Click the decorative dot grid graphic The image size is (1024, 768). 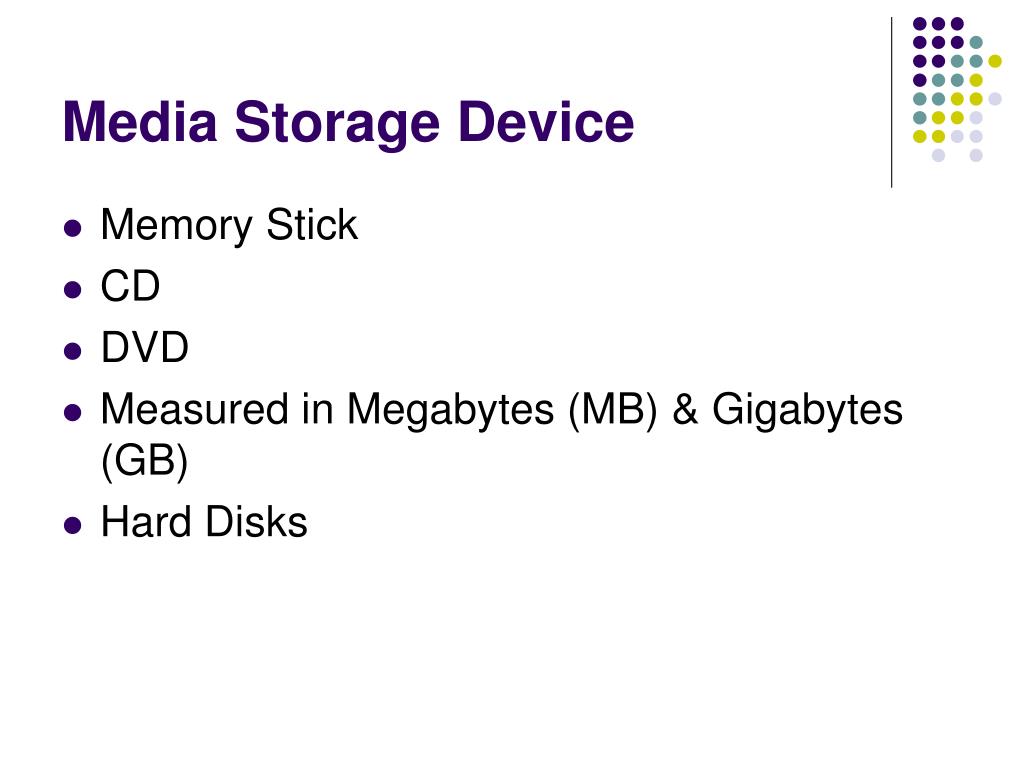pos(957,89)
